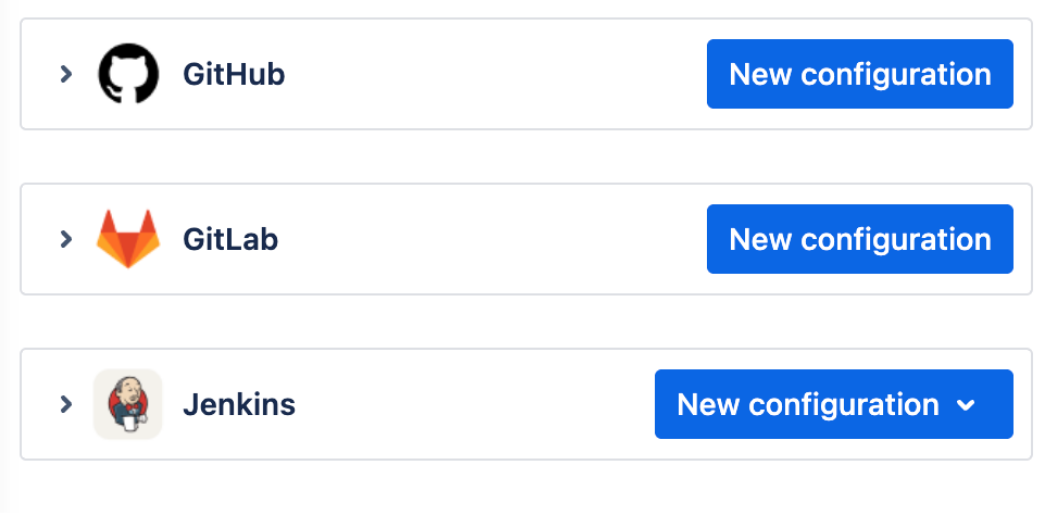Viewport: 1062px width, 515px height.
Task: Select the Jenkins name label
Action: [x=239, y=405]
